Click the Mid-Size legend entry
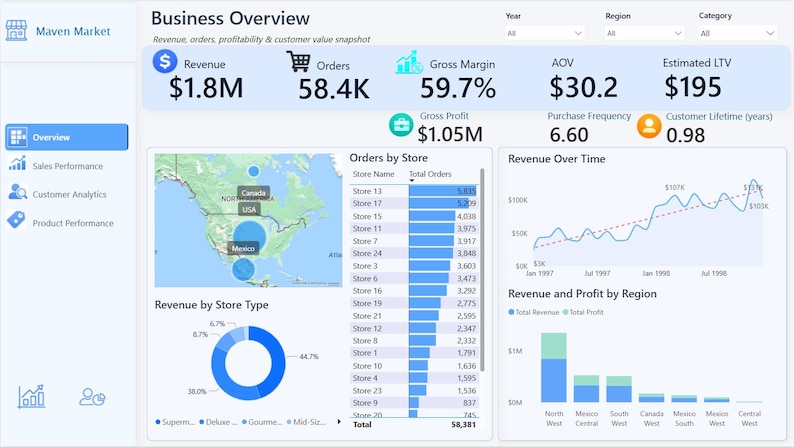The image size is (794, 447). tap(306, 422)
